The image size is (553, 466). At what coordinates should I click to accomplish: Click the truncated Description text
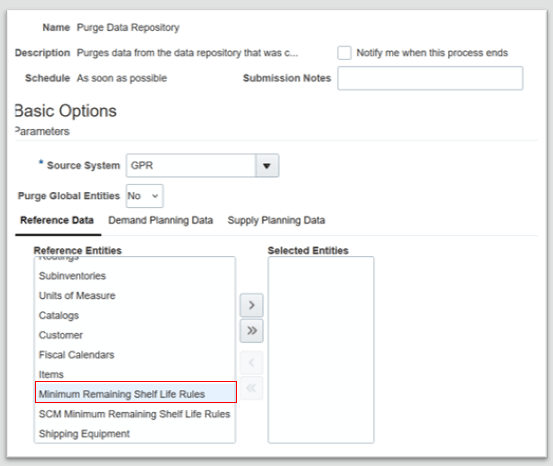click(x=187, y=53)
